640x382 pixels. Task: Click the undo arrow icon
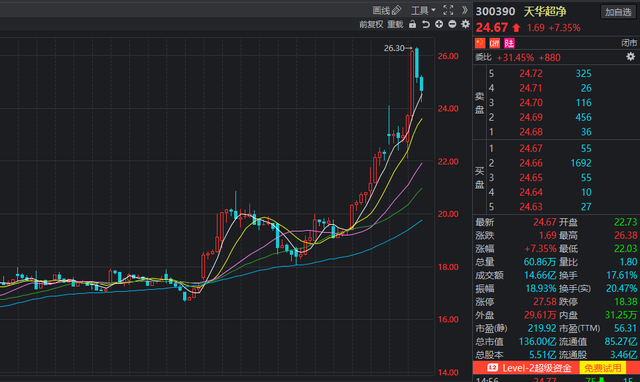(426, 24)
